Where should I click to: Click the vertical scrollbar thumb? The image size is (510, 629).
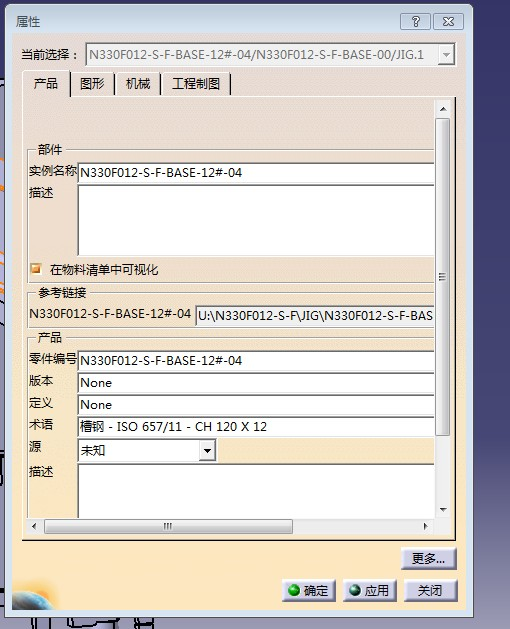click(443, 277)
